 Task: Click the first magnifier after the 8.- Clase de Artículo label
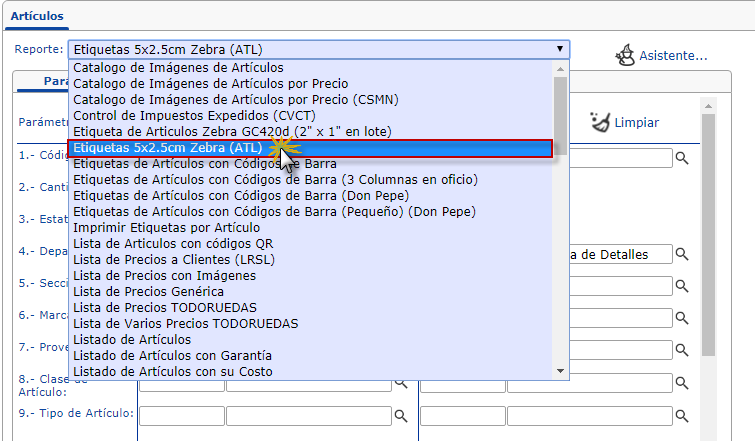coord(401,383)
